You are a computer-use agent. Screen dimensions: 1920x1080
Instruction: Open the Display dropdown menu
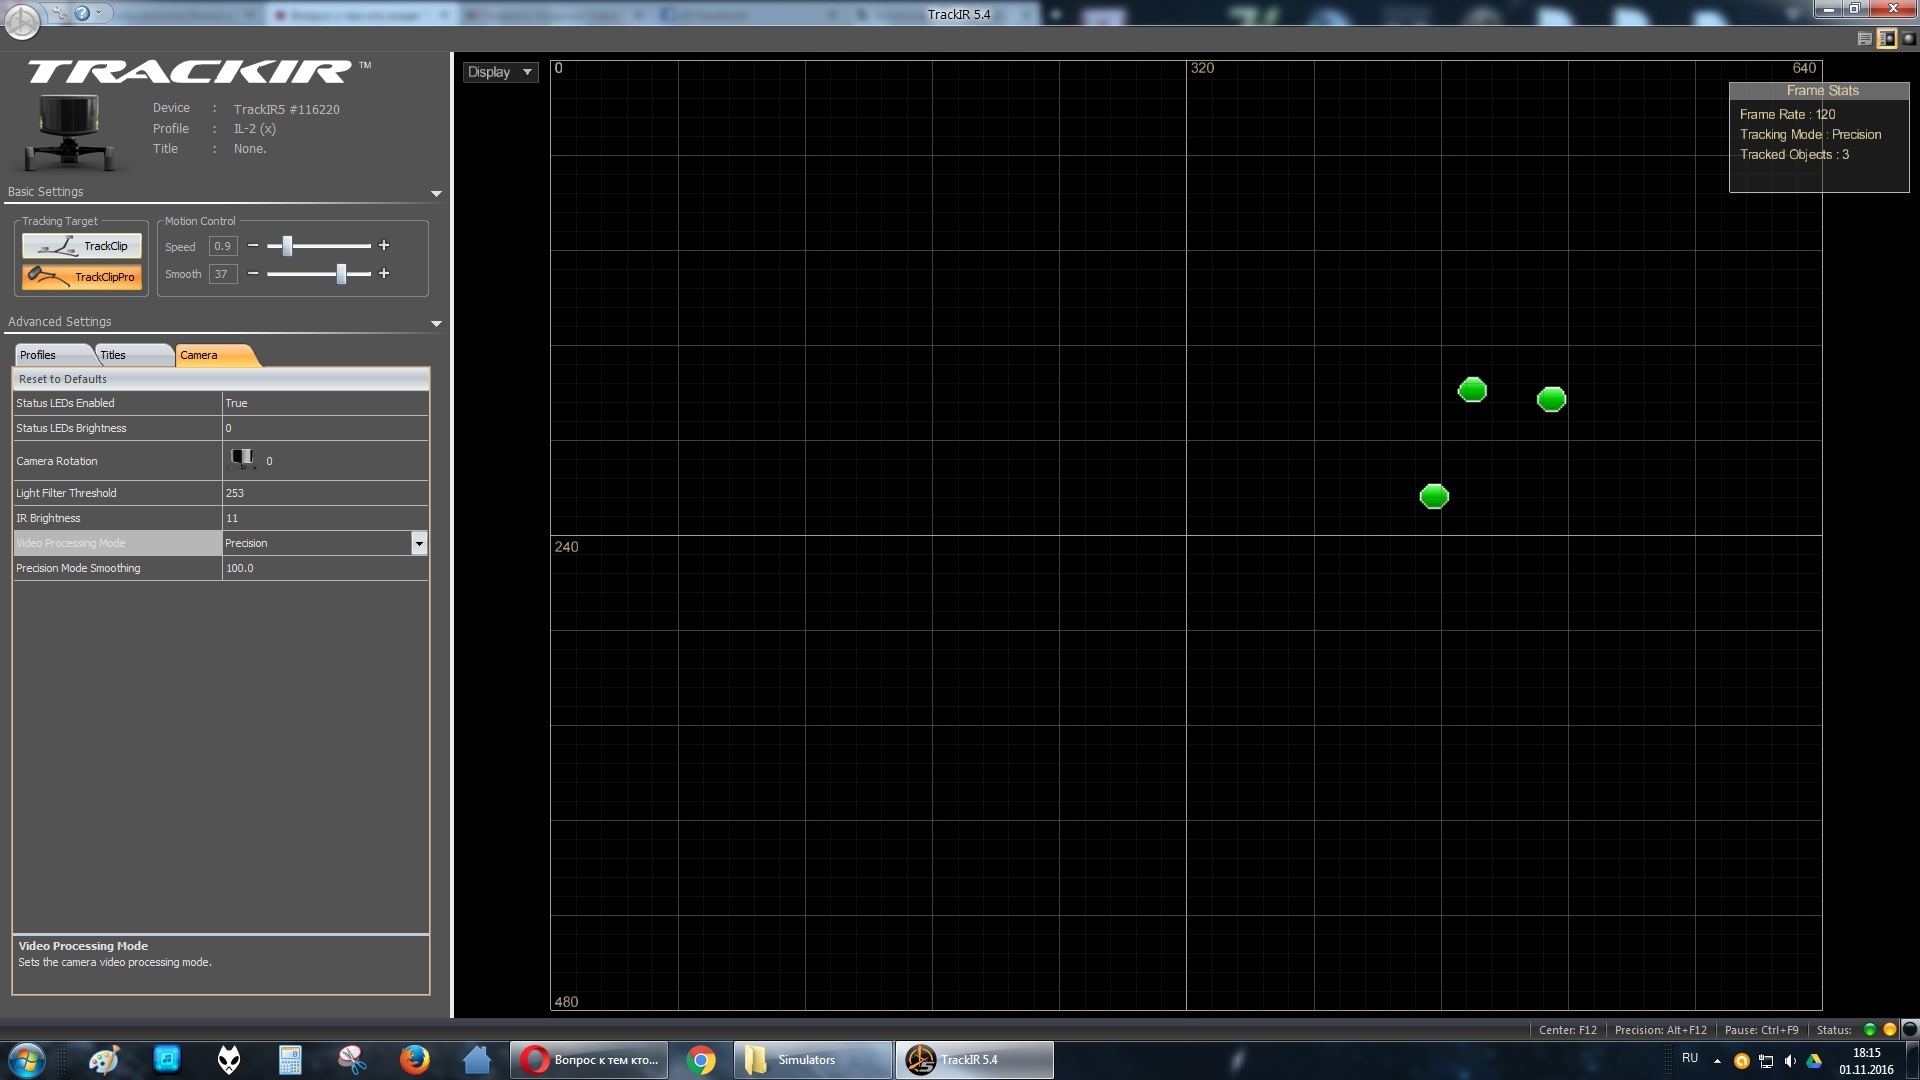coord(500,72)
